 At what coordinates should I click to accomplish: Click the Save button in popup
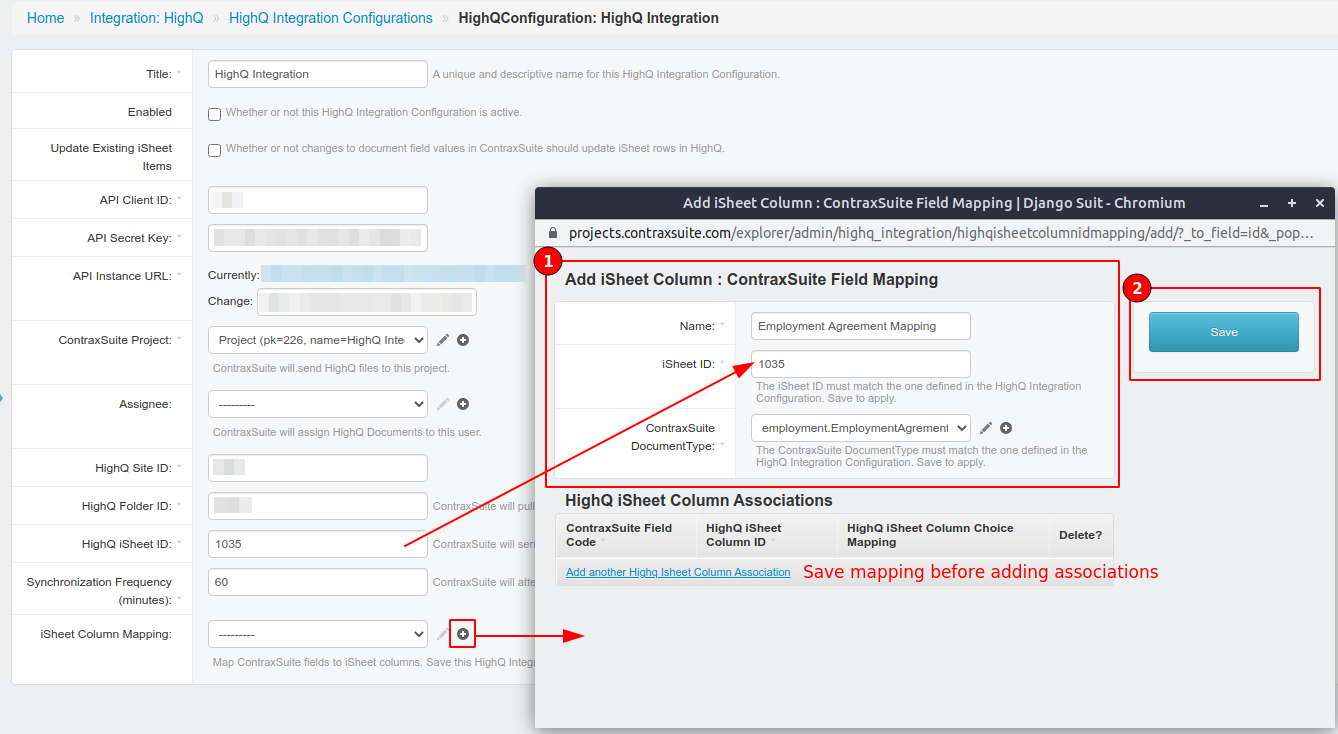tap(1224, 332)
